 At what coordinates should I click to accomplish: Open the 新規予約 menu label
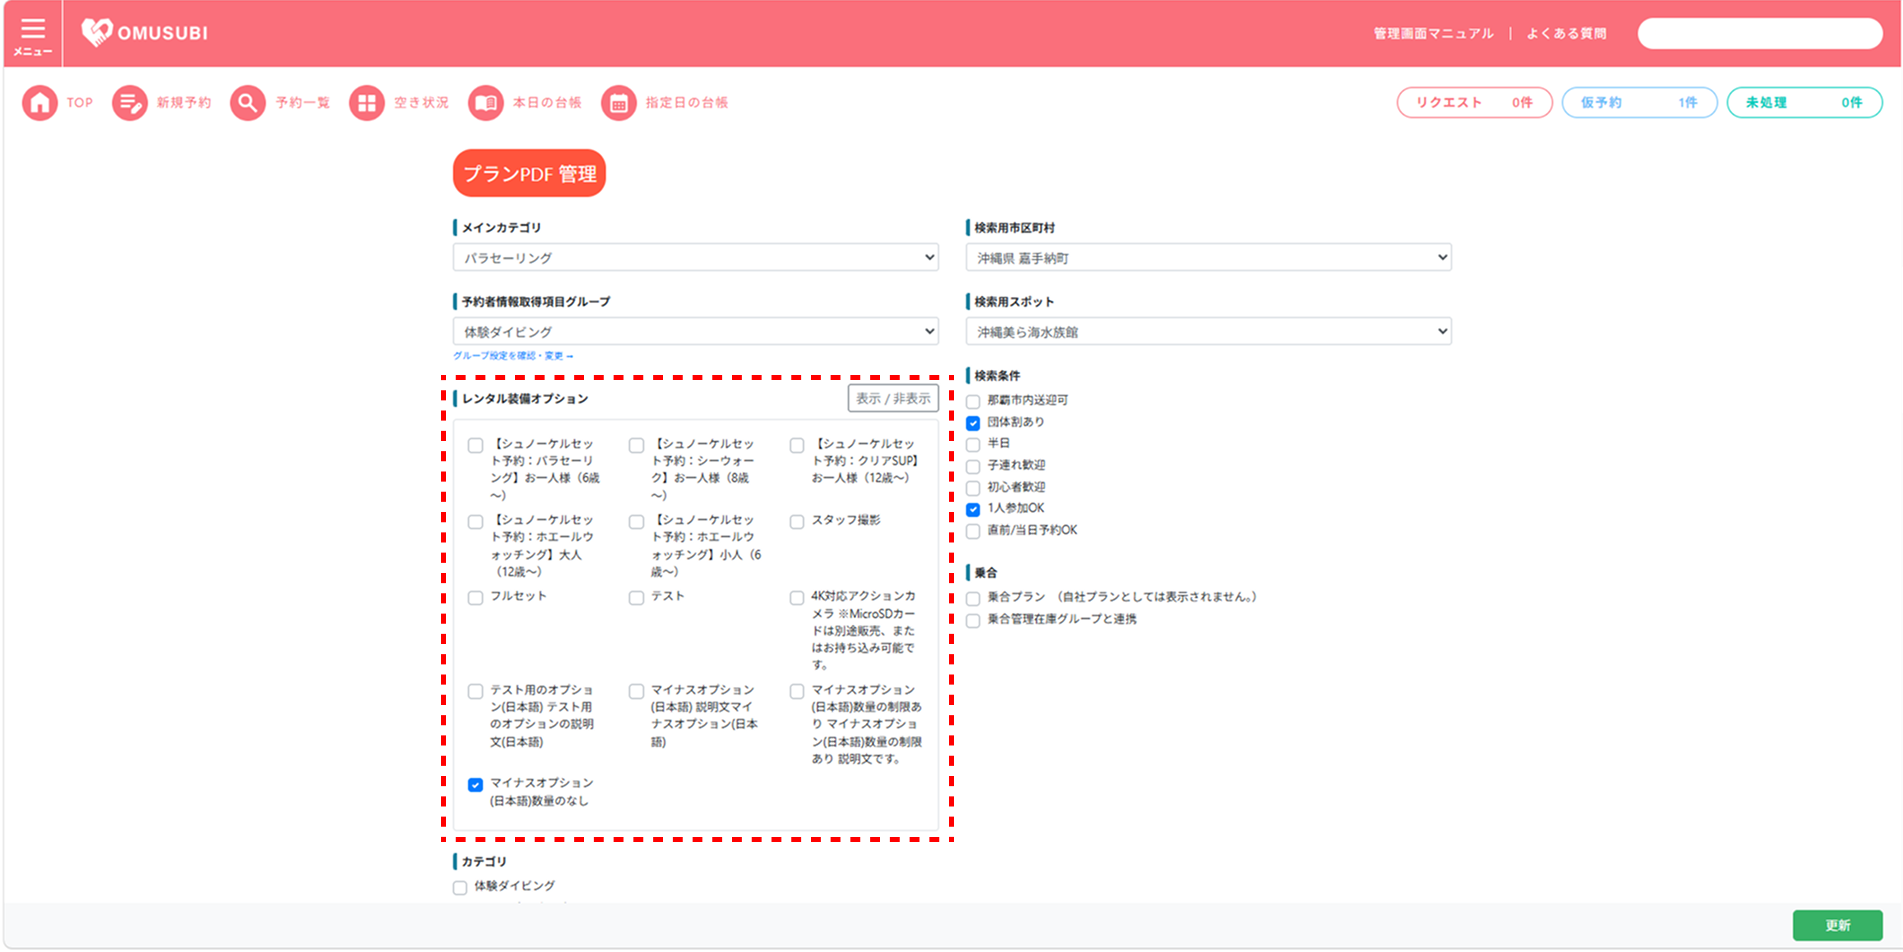pos(184,103)
